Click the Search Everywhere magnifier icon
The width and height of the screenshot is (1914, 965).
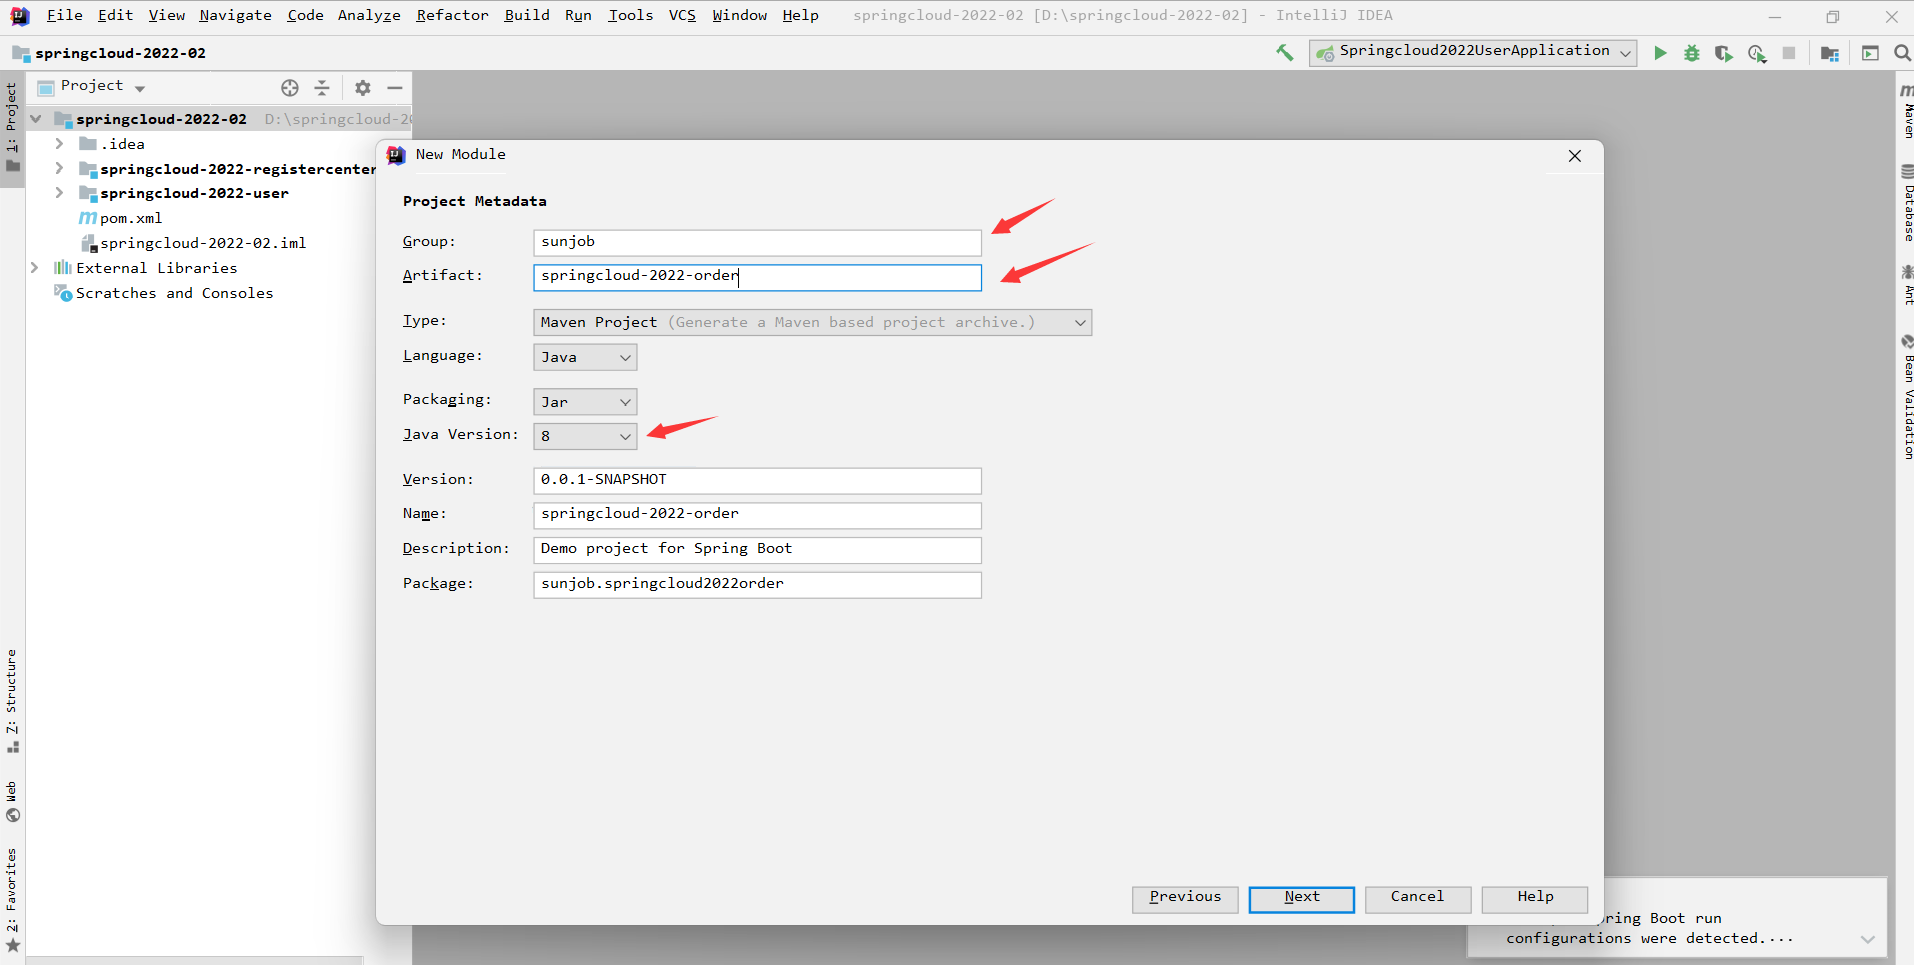[x=1902, y=53]
